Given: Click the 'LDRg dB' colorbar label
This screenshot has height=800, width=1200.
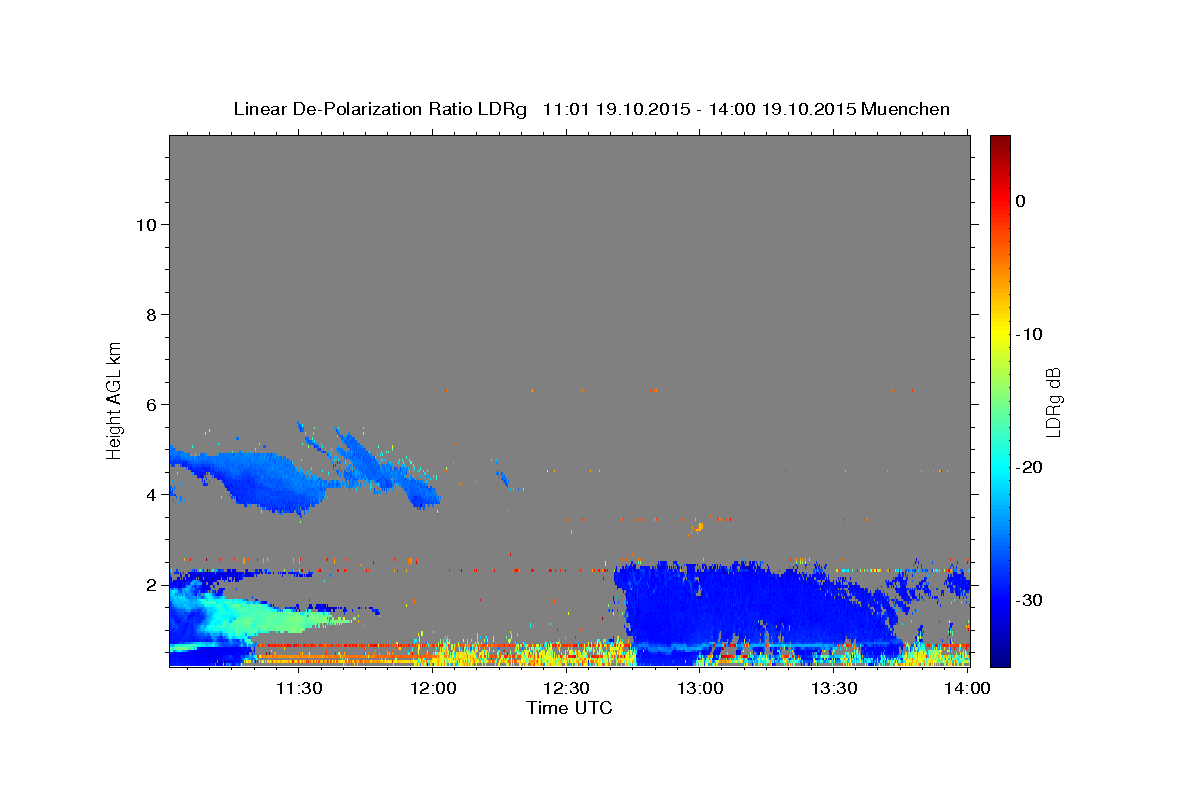Looking at the screenshot, I should [1053, 401].
